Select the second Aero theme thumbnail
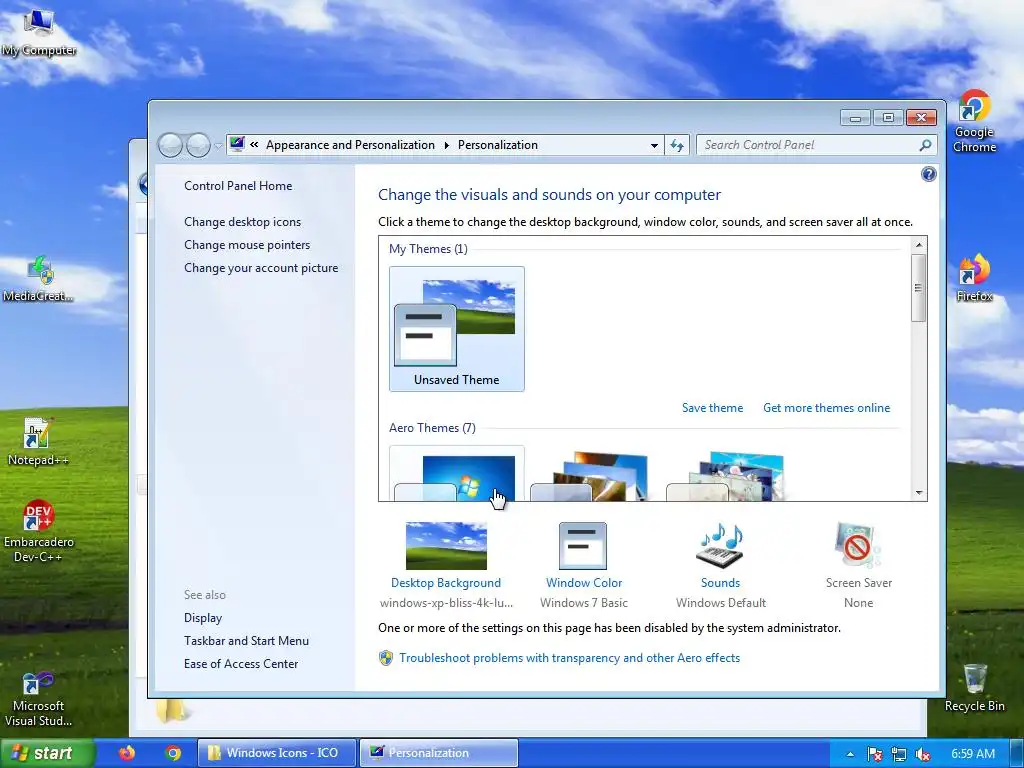 pyautogui.click(x=592, y=475)
